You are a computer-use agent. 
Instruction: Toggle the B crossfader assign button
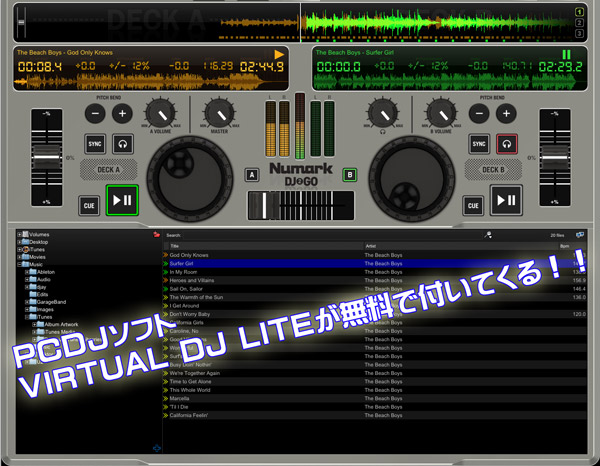point(349,175)
